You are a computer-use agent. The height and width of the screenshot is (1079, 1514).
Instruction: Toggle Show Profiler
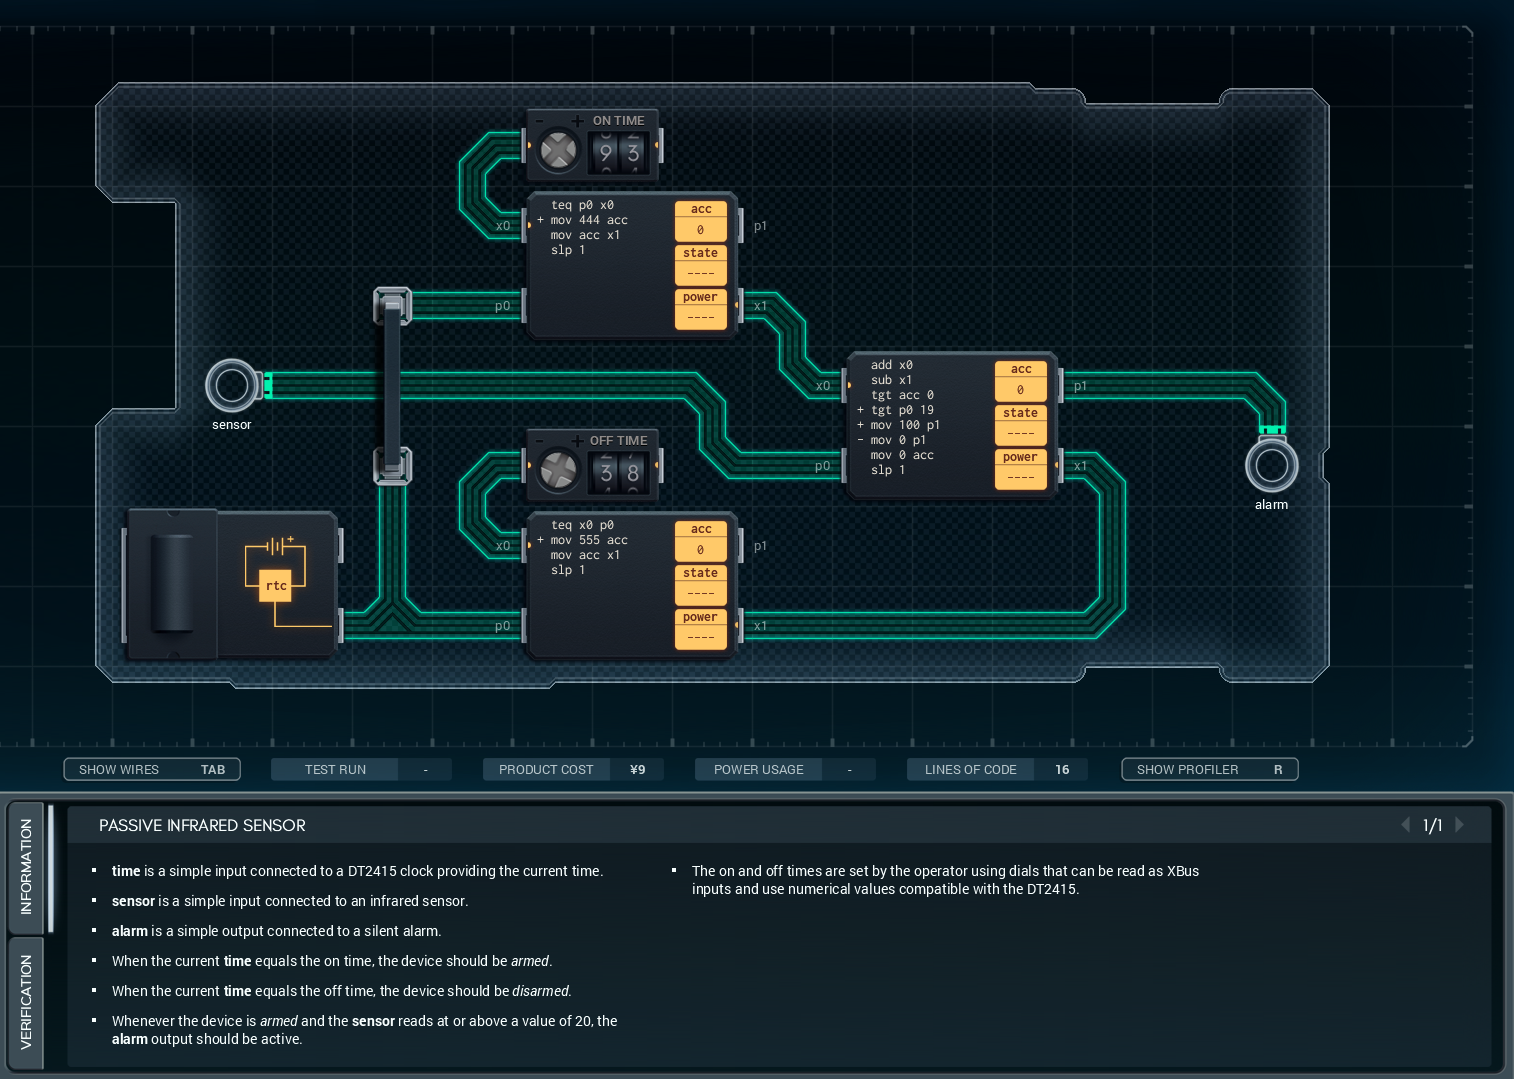click(x=1209, y=769)
